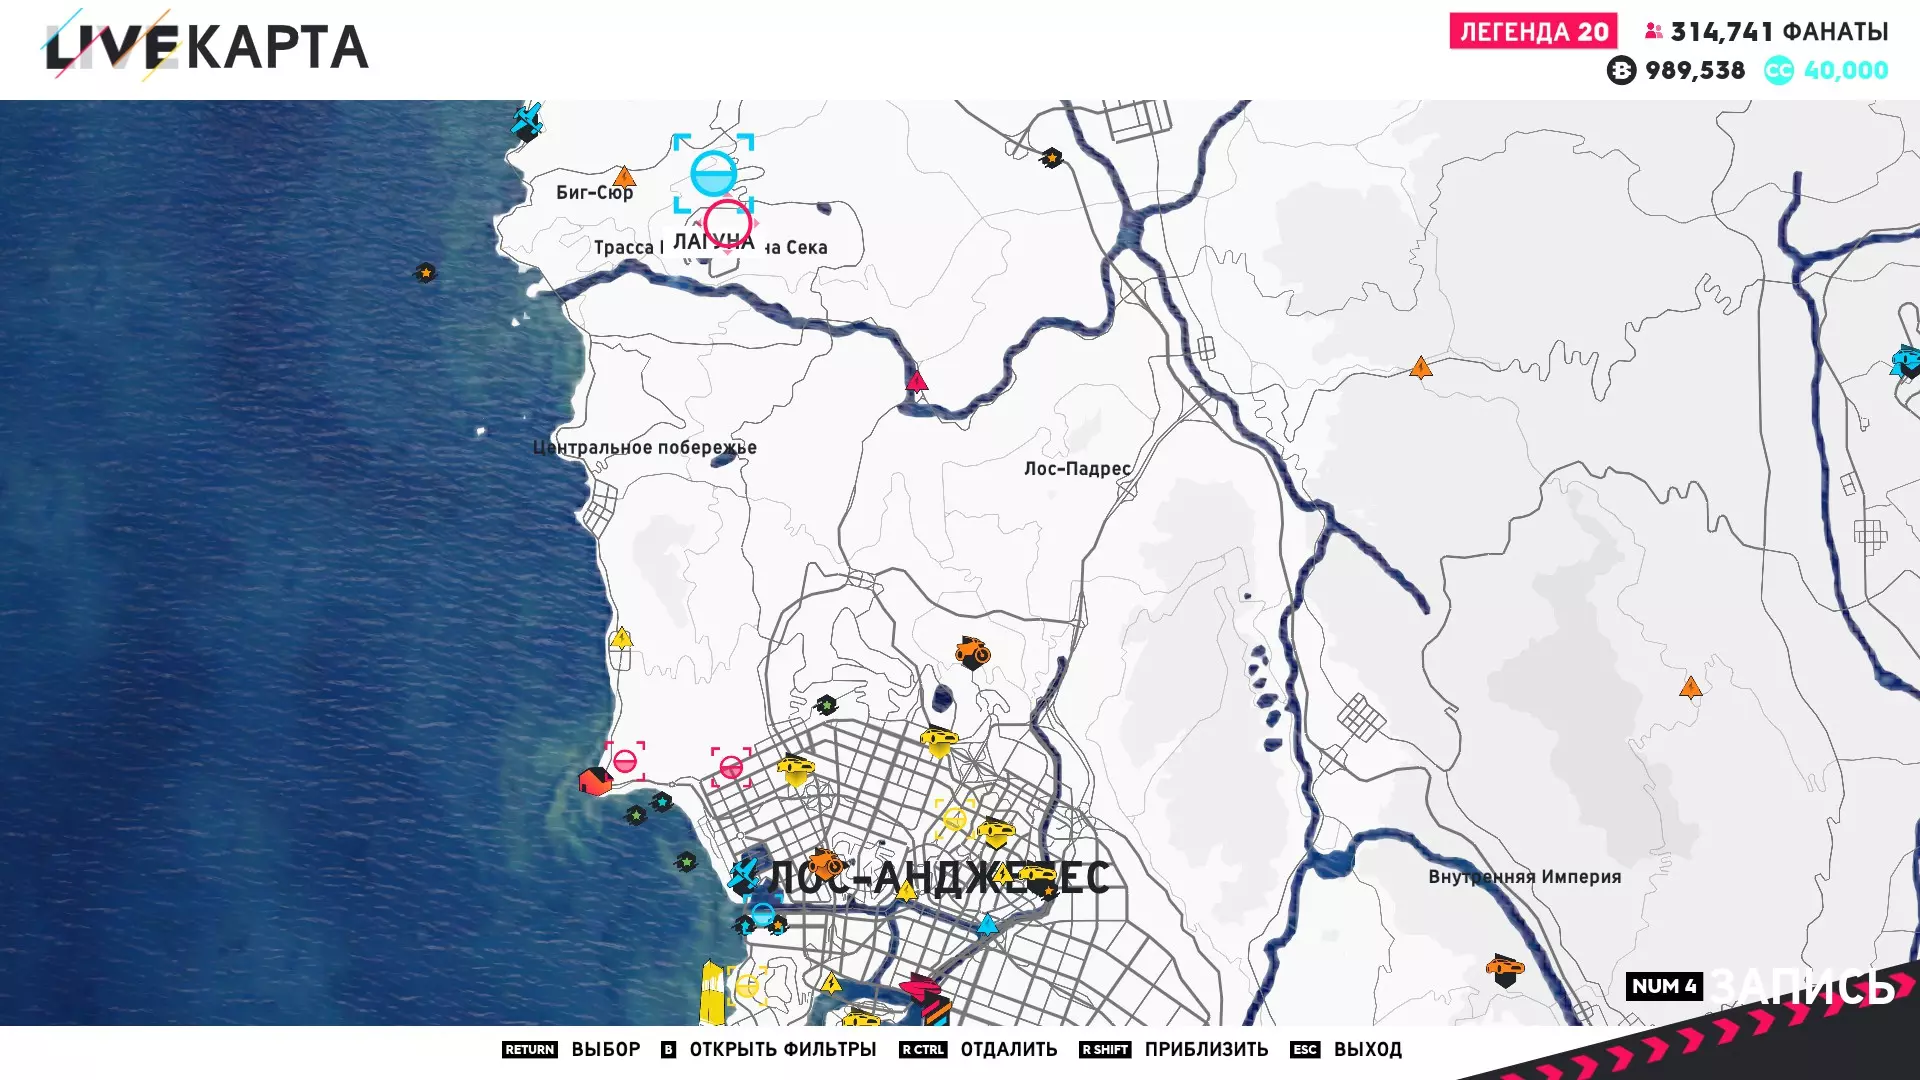This screenshot has height=1080, width=1920.
Task: Start recording via NUM 4 ЗАПИСЬ
Action: (1760, 987)
